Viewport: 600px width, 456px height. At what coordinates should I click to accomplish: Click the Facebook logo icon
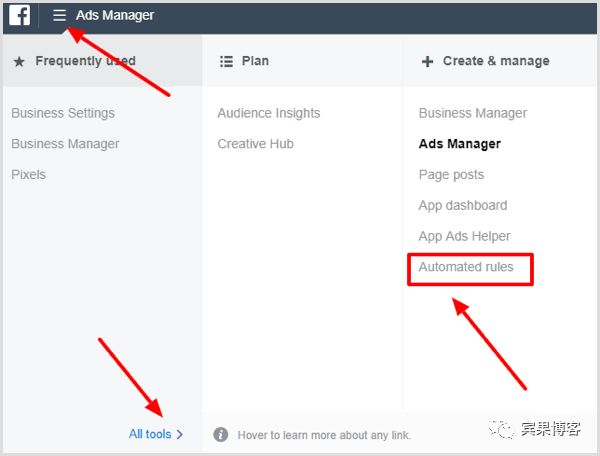[x=20, y=16]
